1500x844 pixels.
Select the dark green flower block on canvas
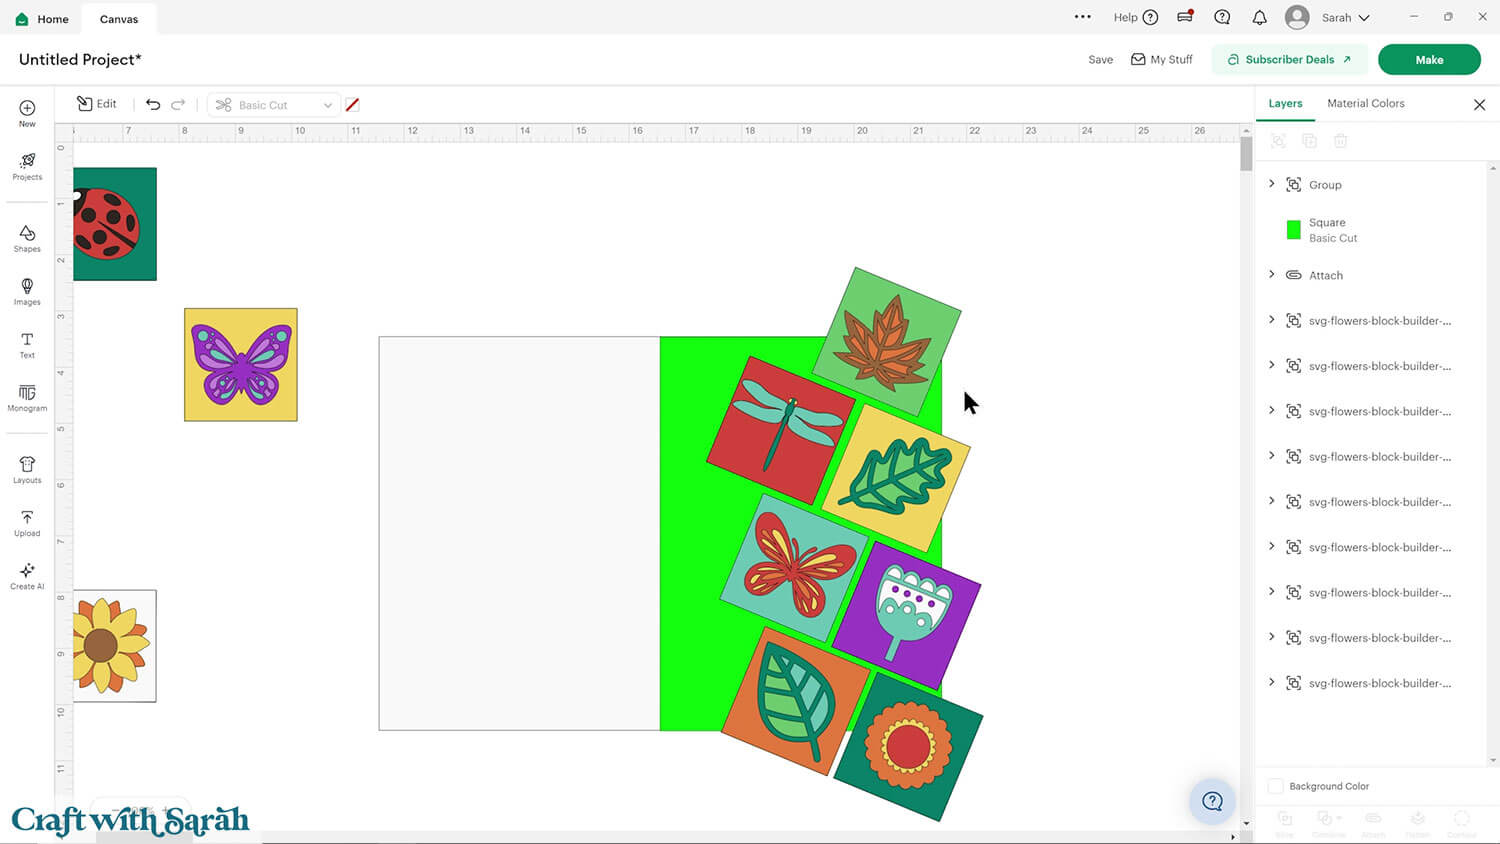[x=909, y=746]
